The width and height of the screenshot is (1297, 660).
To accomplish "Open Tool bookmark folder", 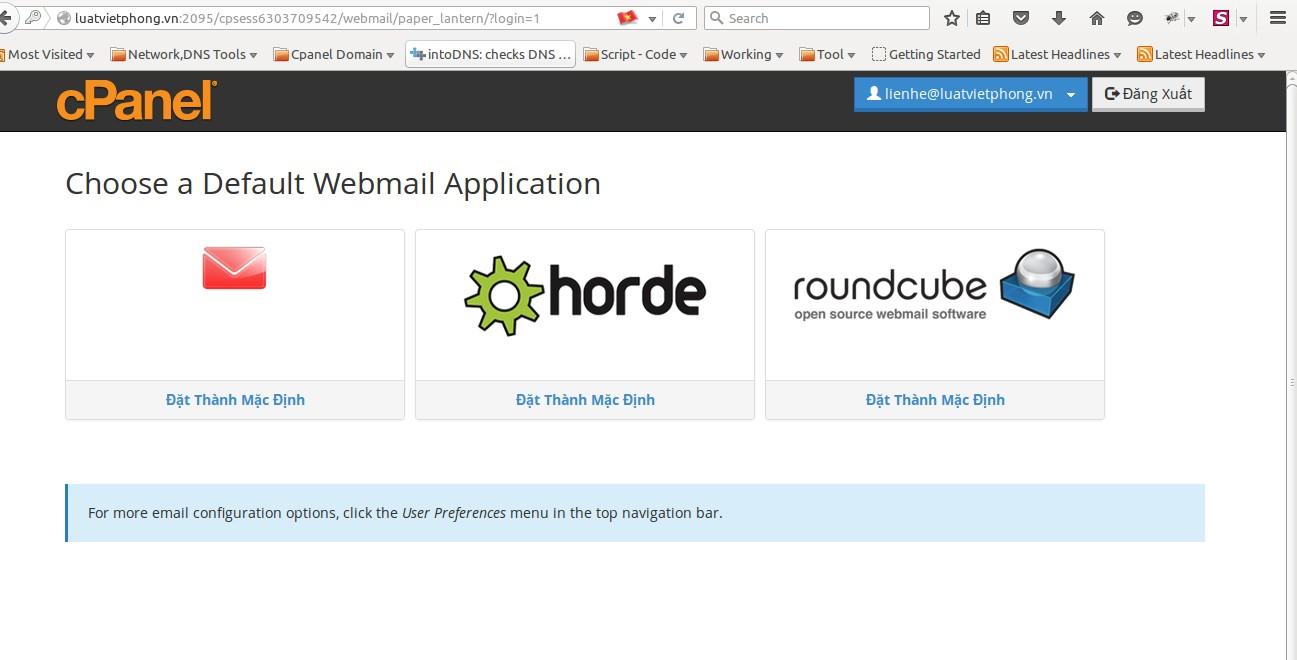I will click(828, 54).
